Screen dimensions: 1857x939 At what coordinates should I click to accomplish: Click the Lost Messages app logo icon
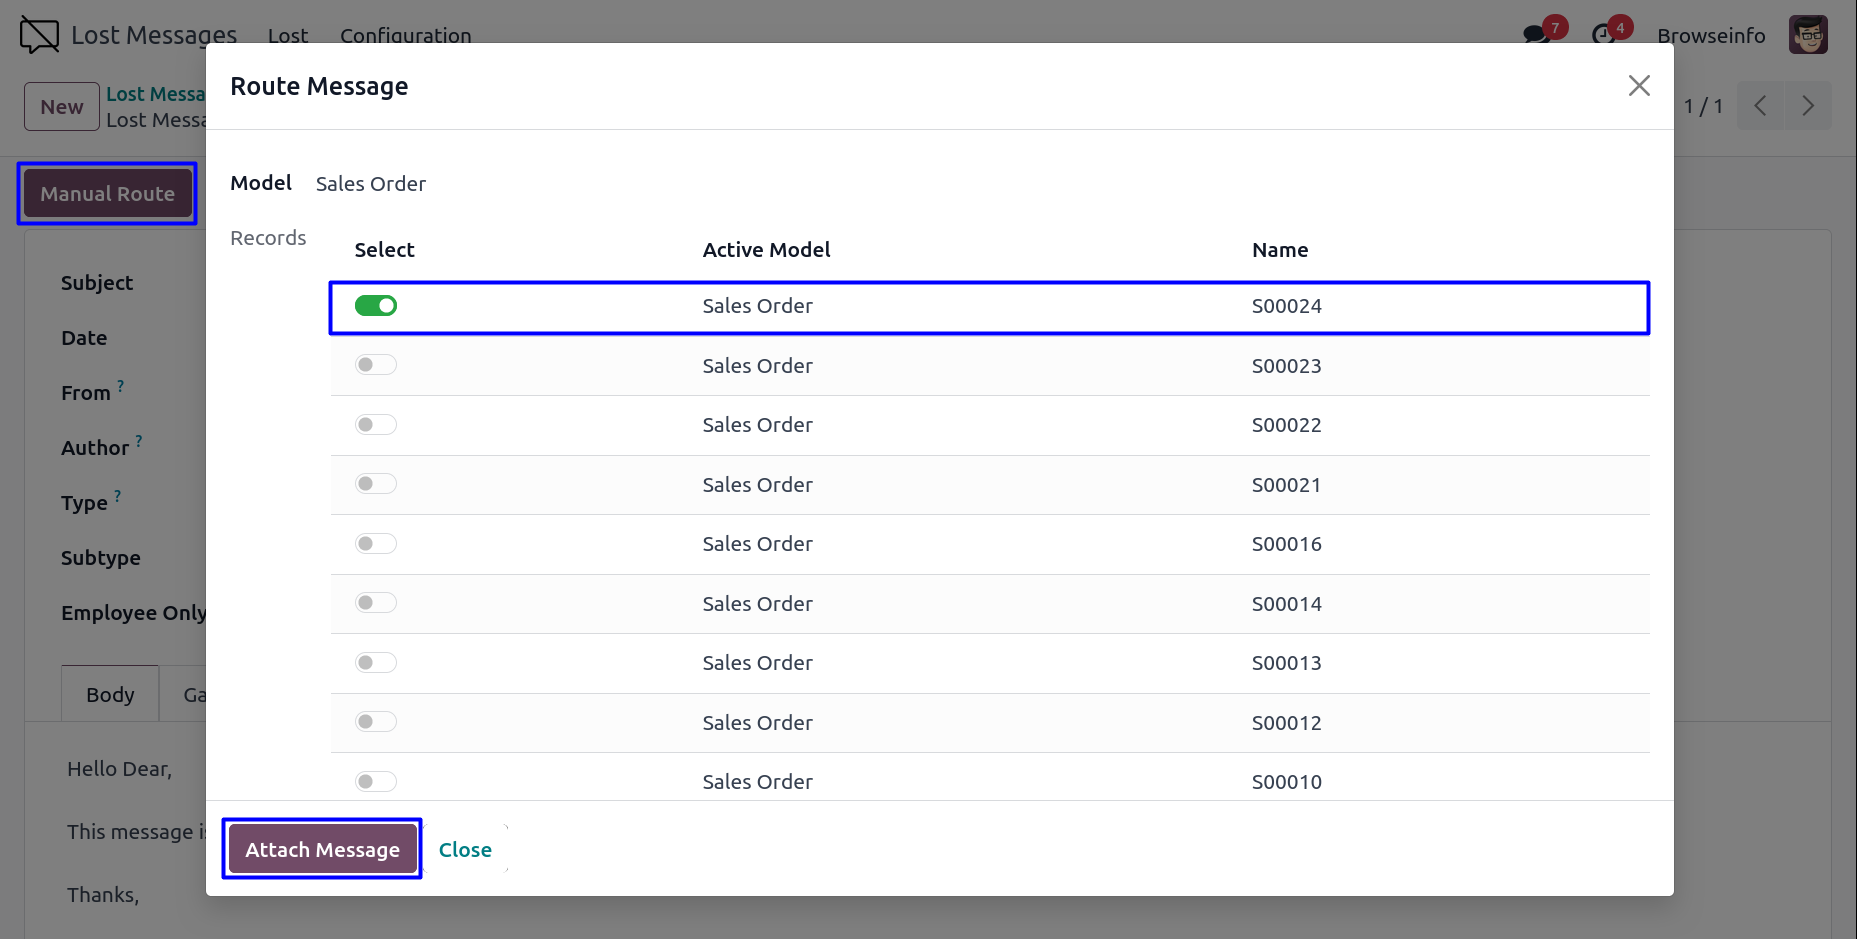pyautogui.click(x=39, y=35)
